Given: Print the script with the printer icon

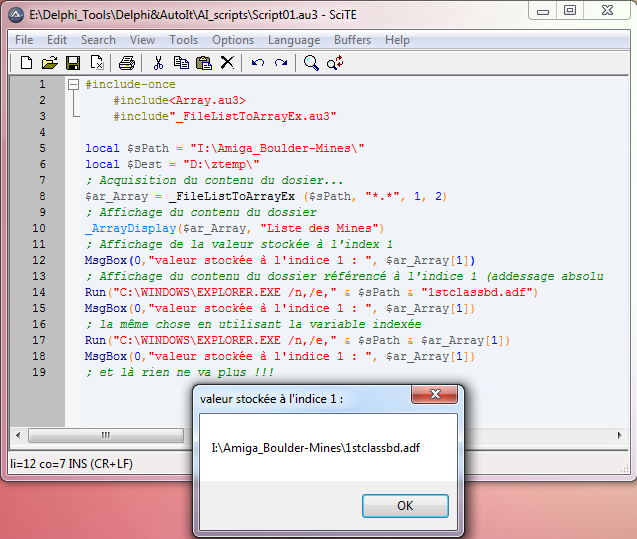Looking at the screenshot, I should pyautogui.click(x=127, y=63).
